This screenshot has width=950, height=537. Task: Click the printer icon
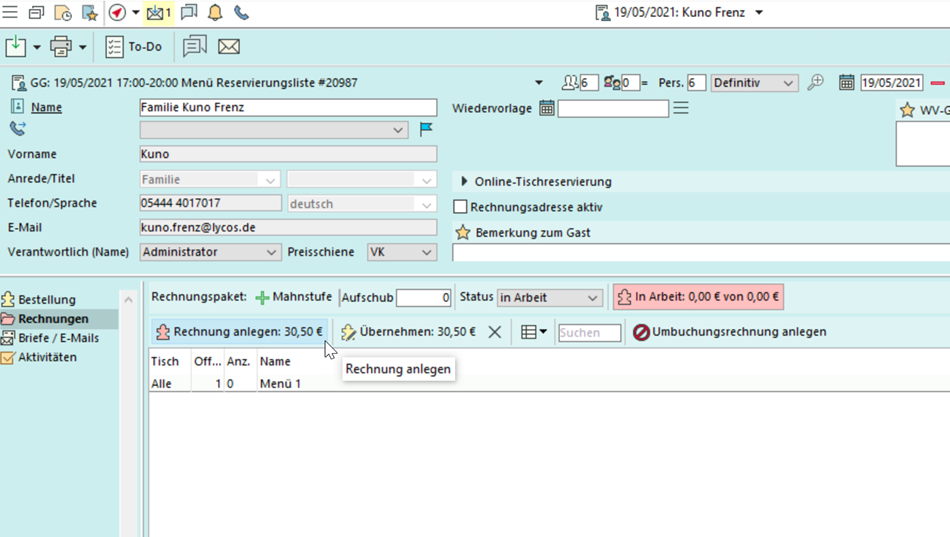61,47
